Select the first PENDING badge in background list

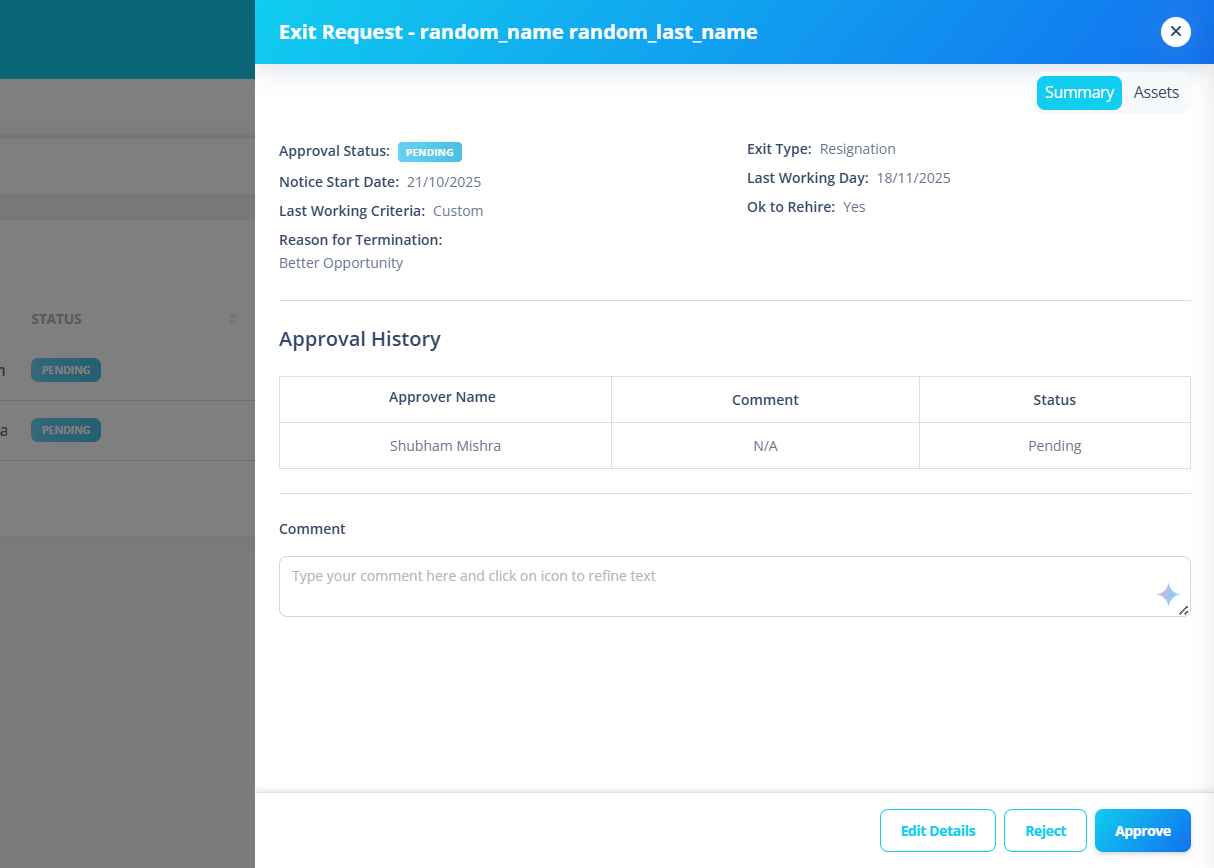pyautogui.click(x=66, y=370)
